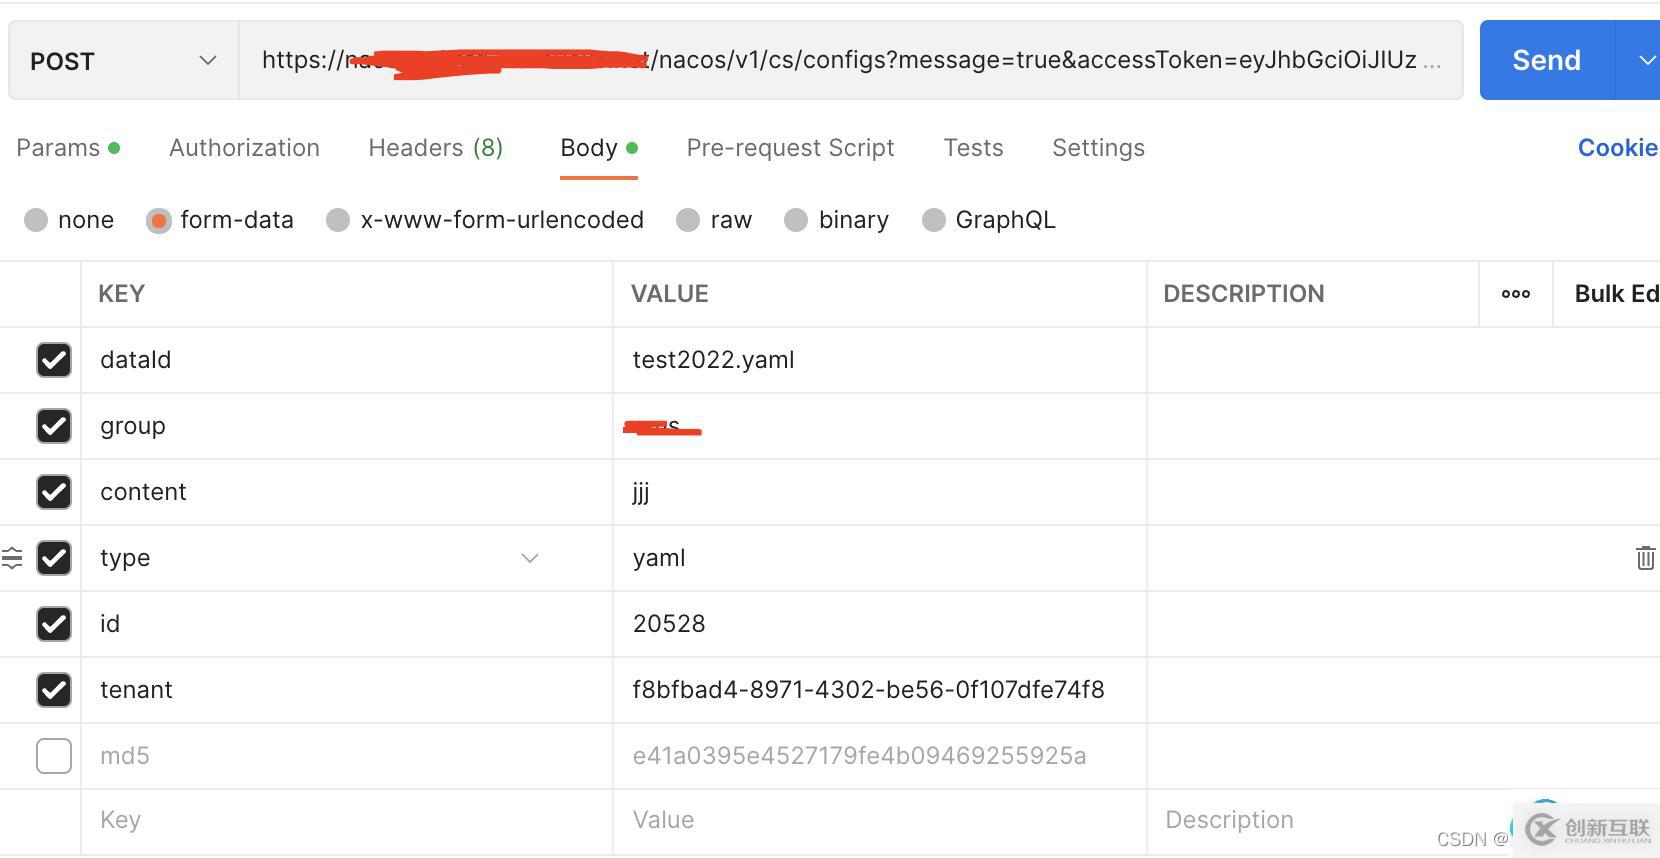Click the trash icon on type row
Viewport: 1660px width, 858px height.
[x=1644, y=558]
